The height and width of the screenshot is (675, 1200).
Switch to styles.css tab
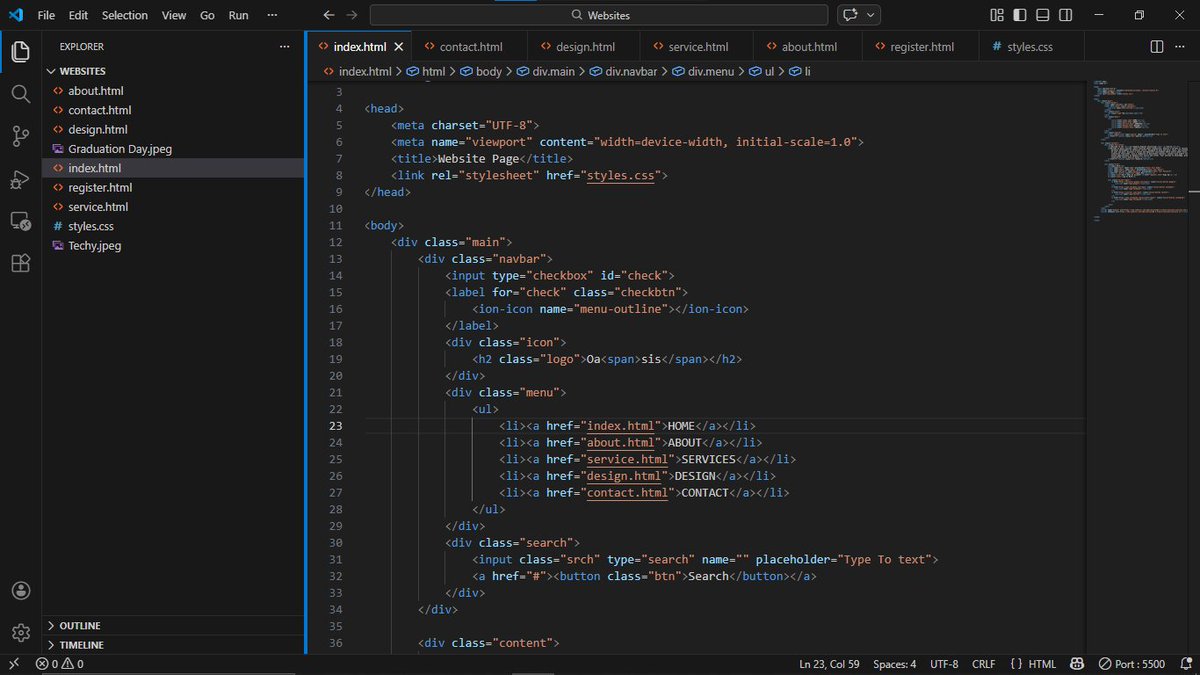click(1029, 47)
